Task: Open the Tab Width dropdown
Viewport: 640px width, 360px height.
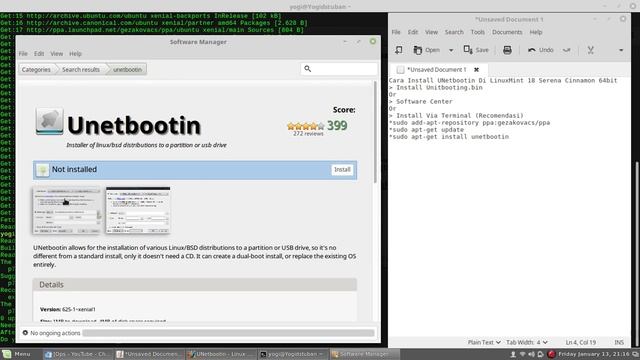Action: point(527,342)
